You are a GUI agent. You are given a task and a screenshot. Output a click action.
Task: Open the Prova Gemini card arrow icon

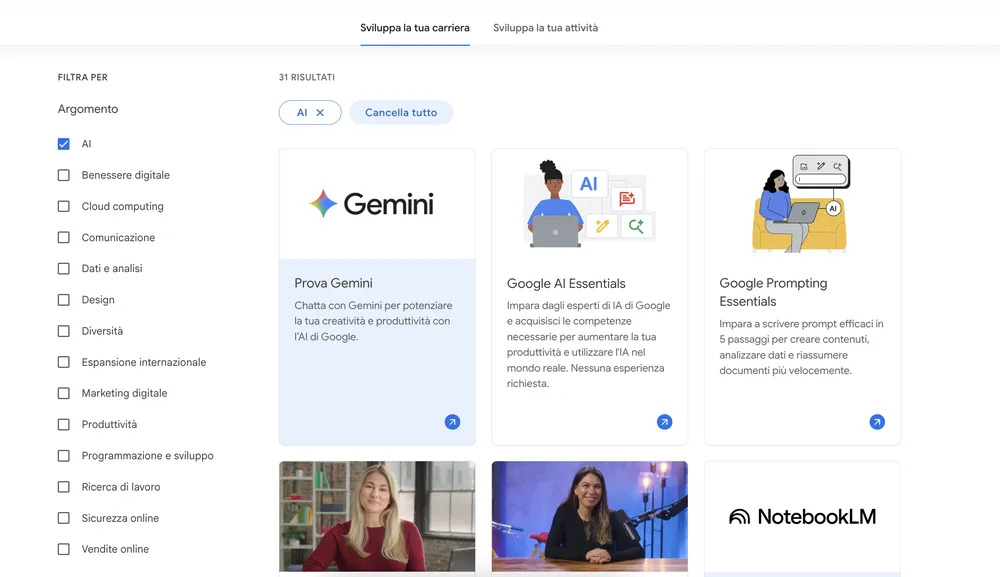452,422
